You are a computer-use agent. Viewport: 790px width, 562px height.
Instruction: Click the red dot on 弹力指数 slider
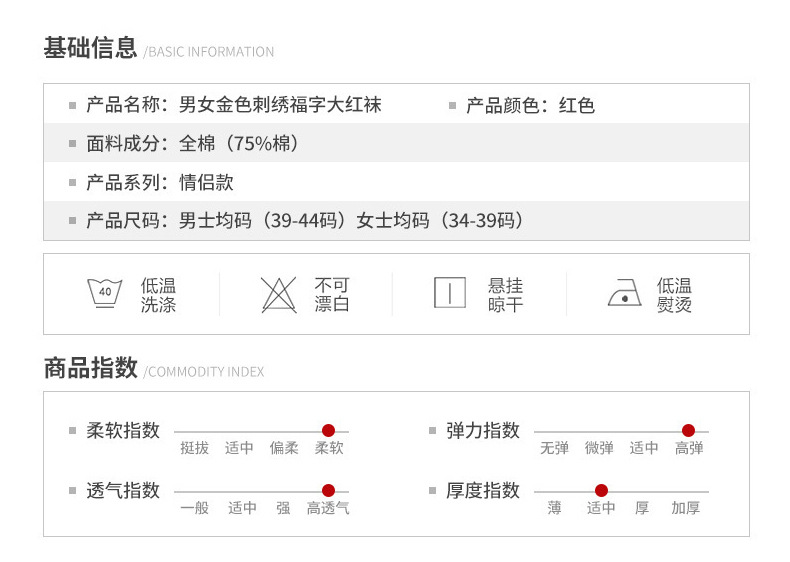(688, 431)
